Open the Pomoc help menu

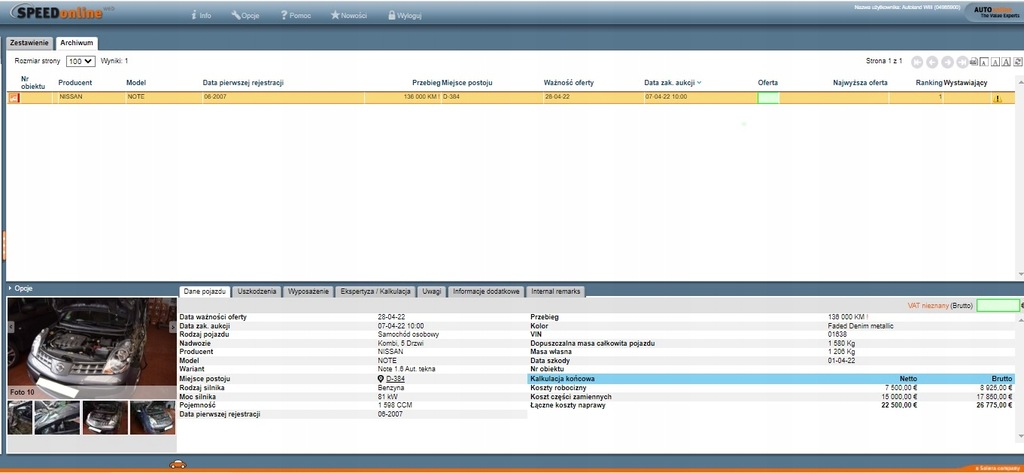[297, 16]
